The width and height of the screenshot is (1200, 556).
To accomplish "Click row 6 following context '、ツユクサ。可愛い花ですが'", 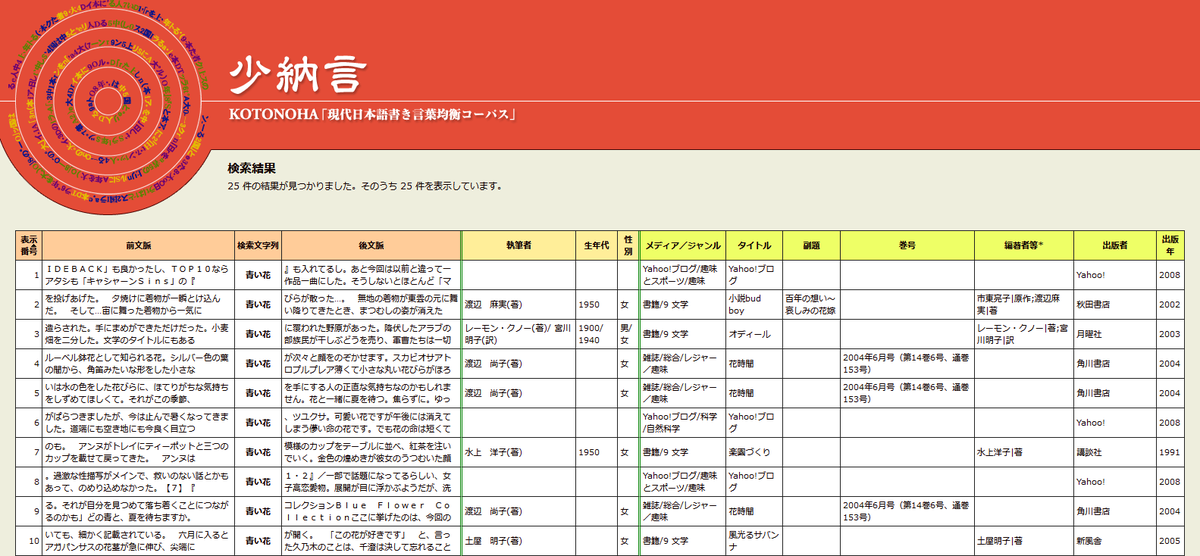I will click(x=371, y=422).
